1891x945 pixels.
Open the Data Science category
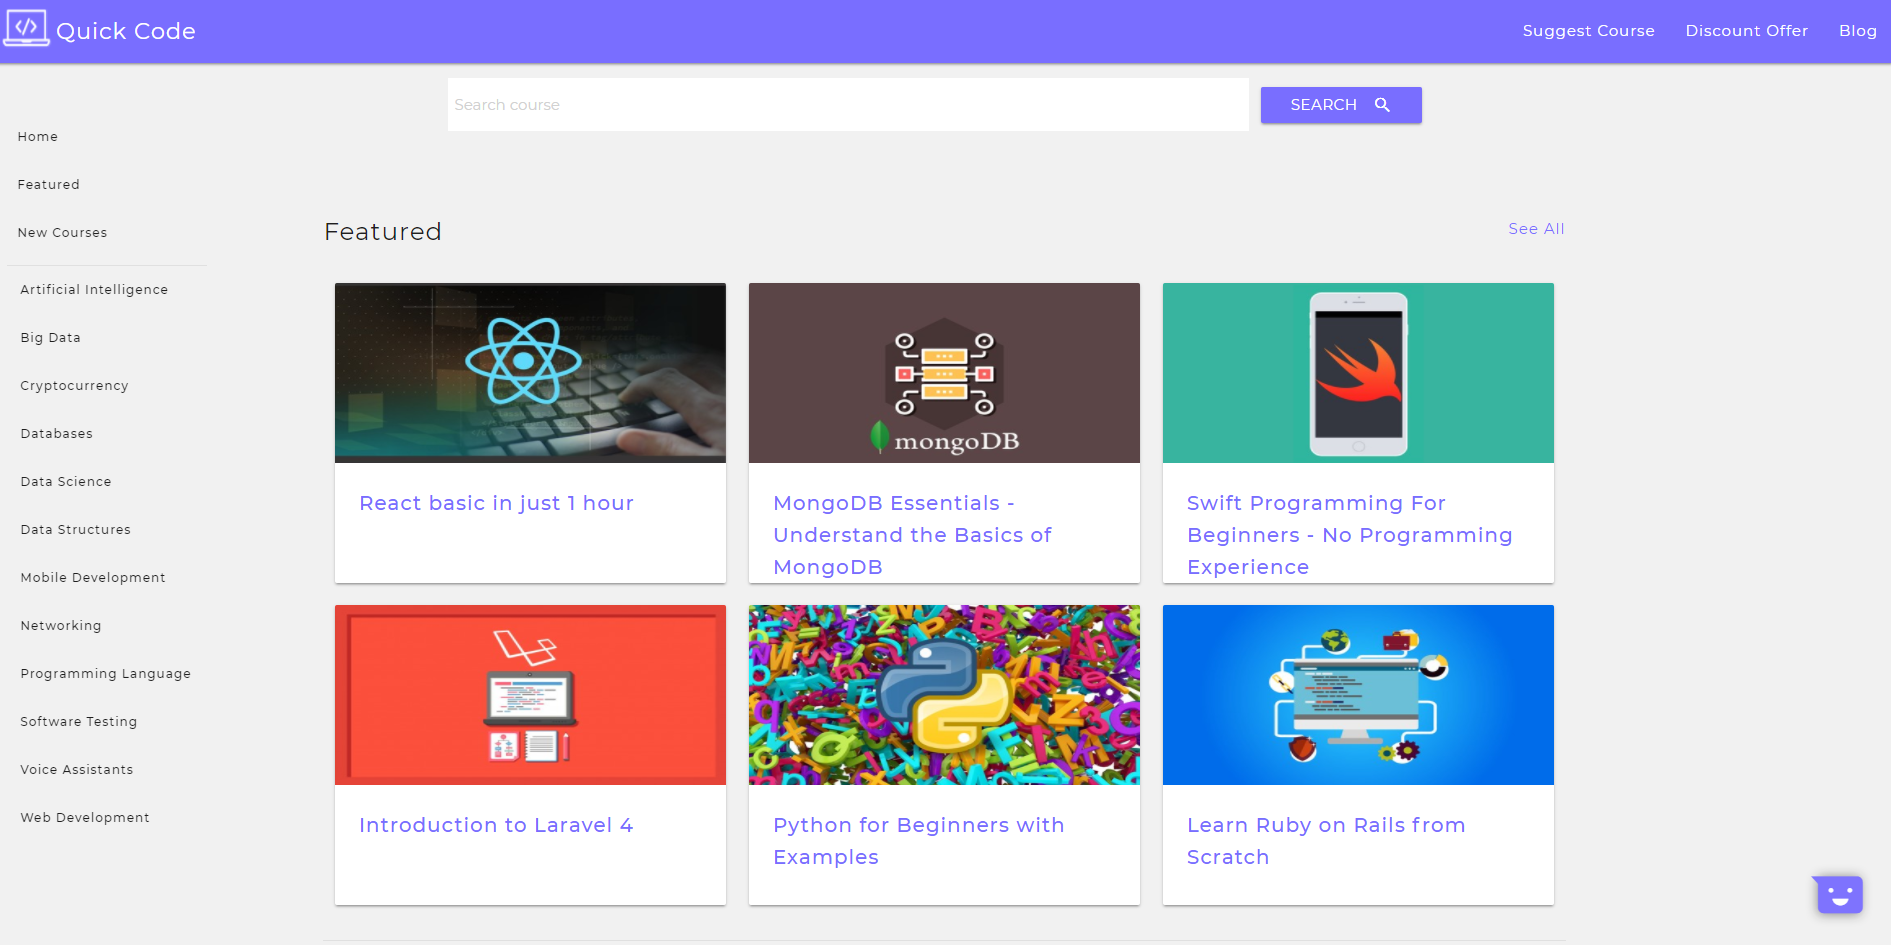point(66,482)
